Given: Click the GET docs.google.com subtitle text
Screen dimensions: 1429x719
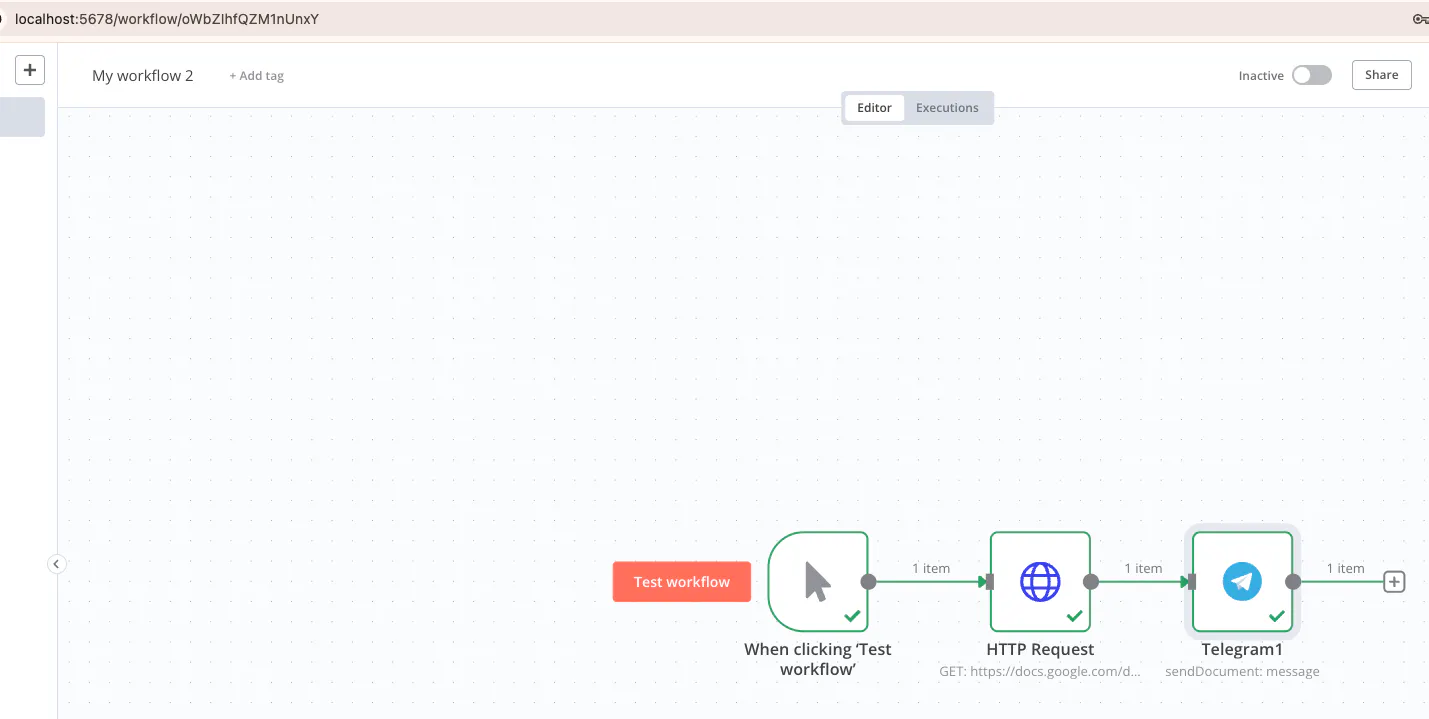Looking at the screenshot, I should click(1040, 672).
